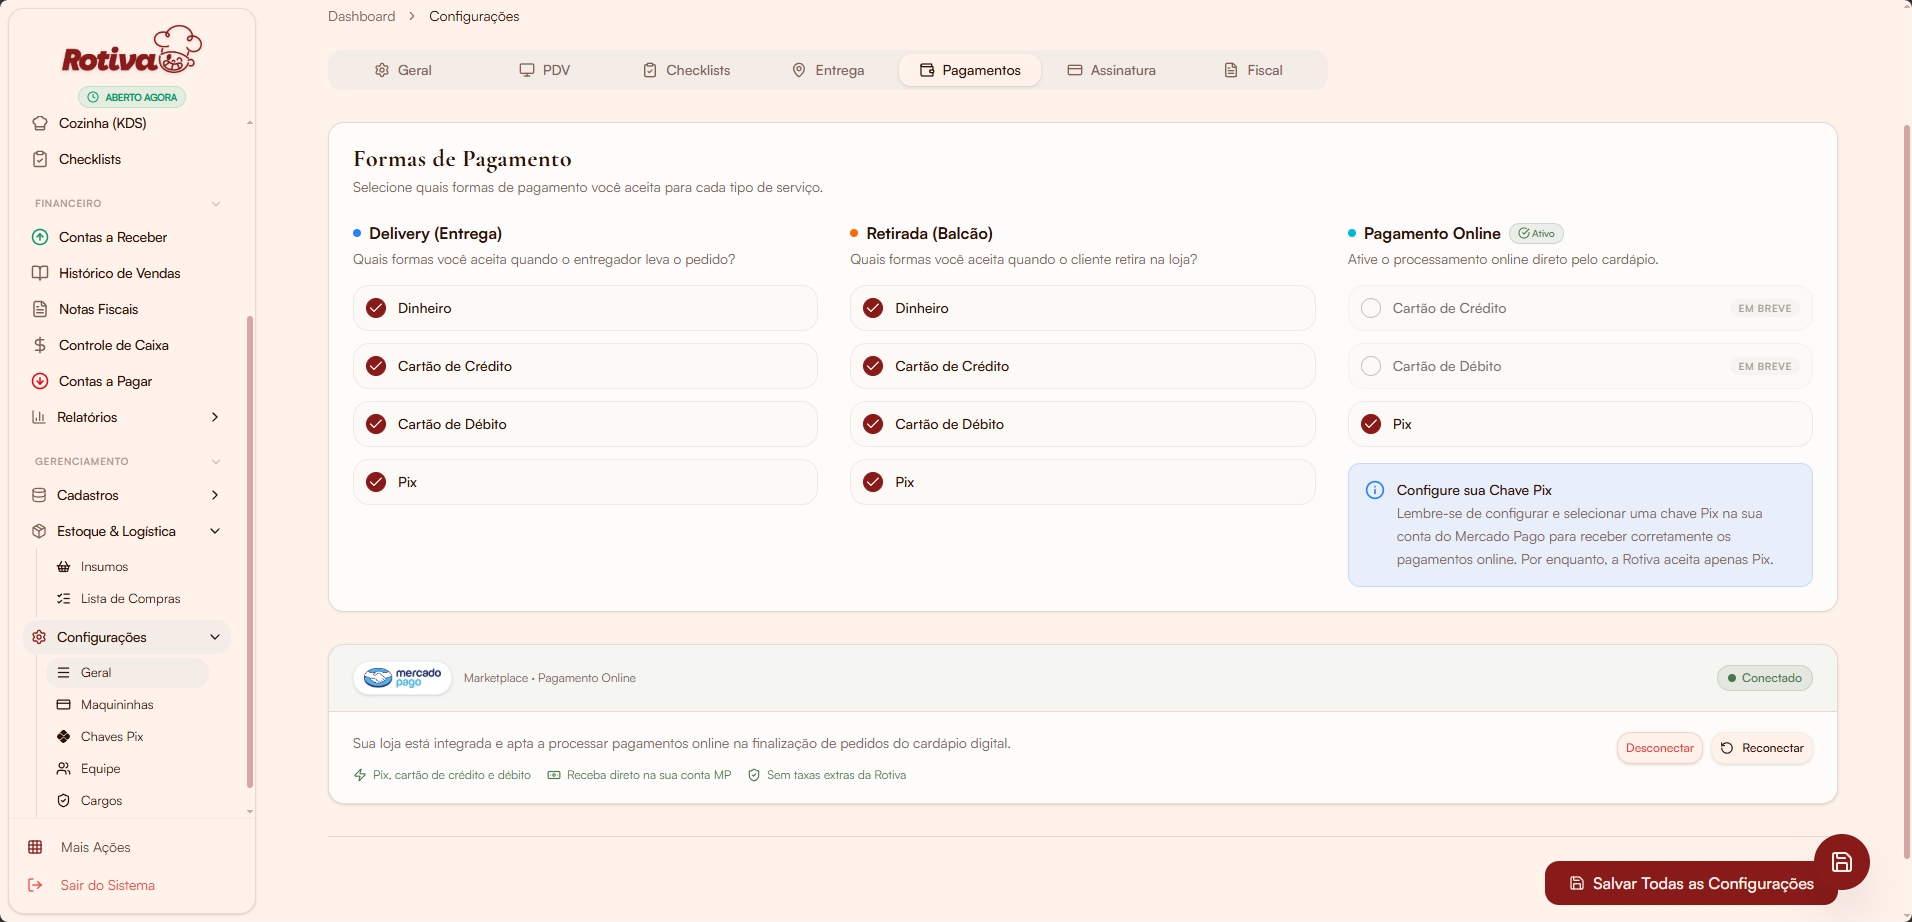This screenshot has height=922, width=1912.
Task: Click the Chaves Pix diamond icon
Action: pos(64,737)
